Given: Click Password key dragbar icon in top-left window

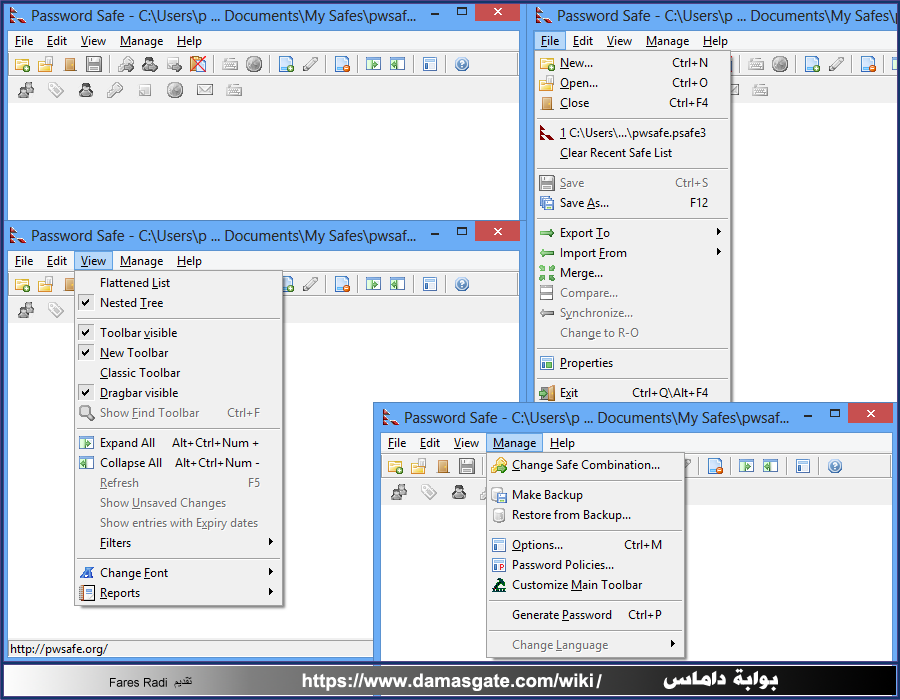Looking at the screenshot, I should coord(115,90).
